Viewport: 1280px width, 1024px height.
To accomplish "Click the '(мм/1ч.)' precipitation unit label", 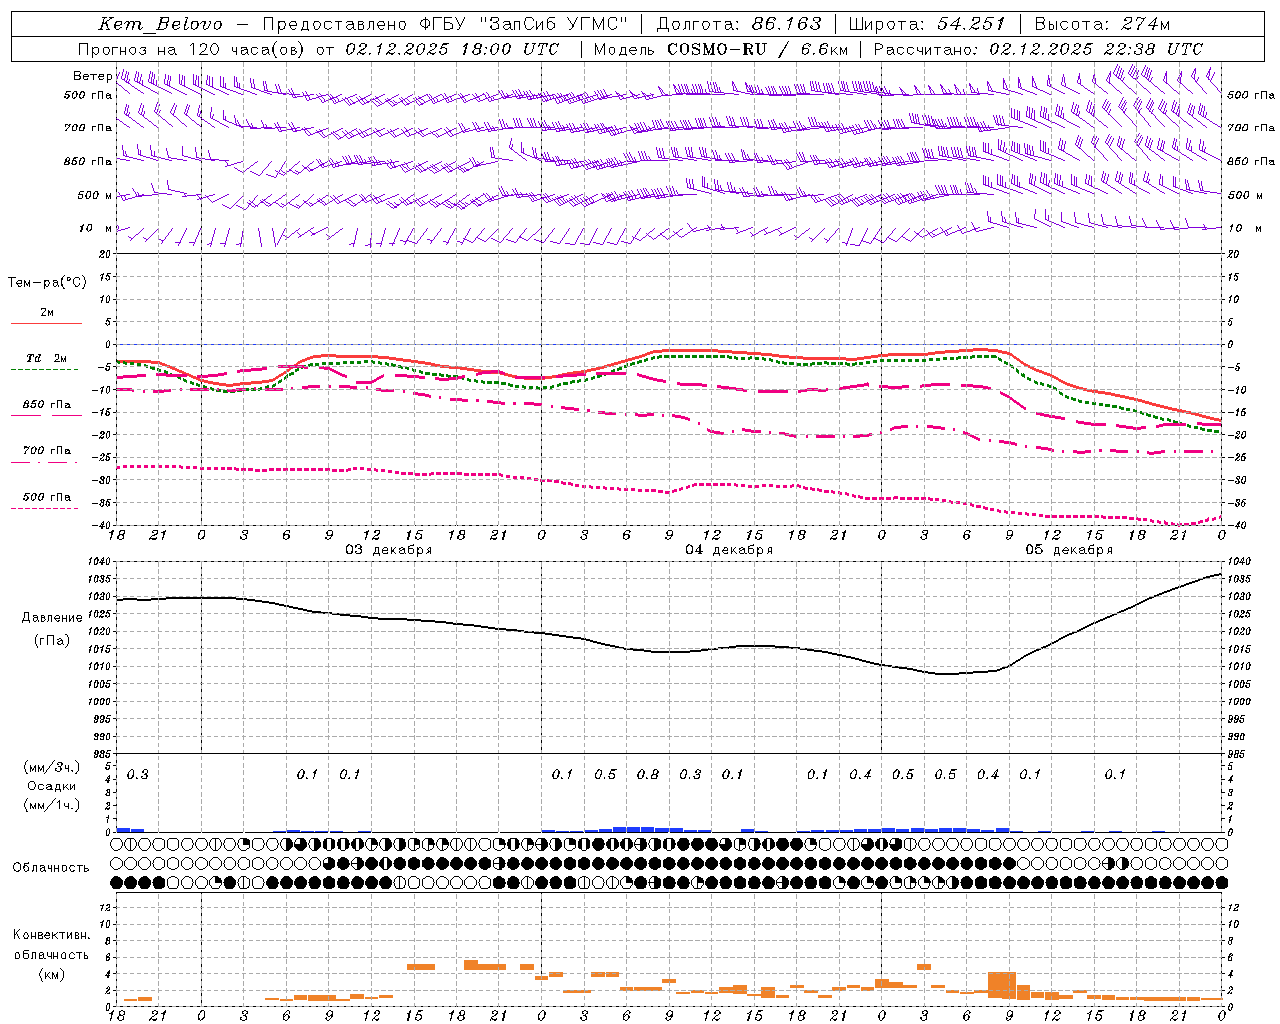I will click(x=52, y=805).
